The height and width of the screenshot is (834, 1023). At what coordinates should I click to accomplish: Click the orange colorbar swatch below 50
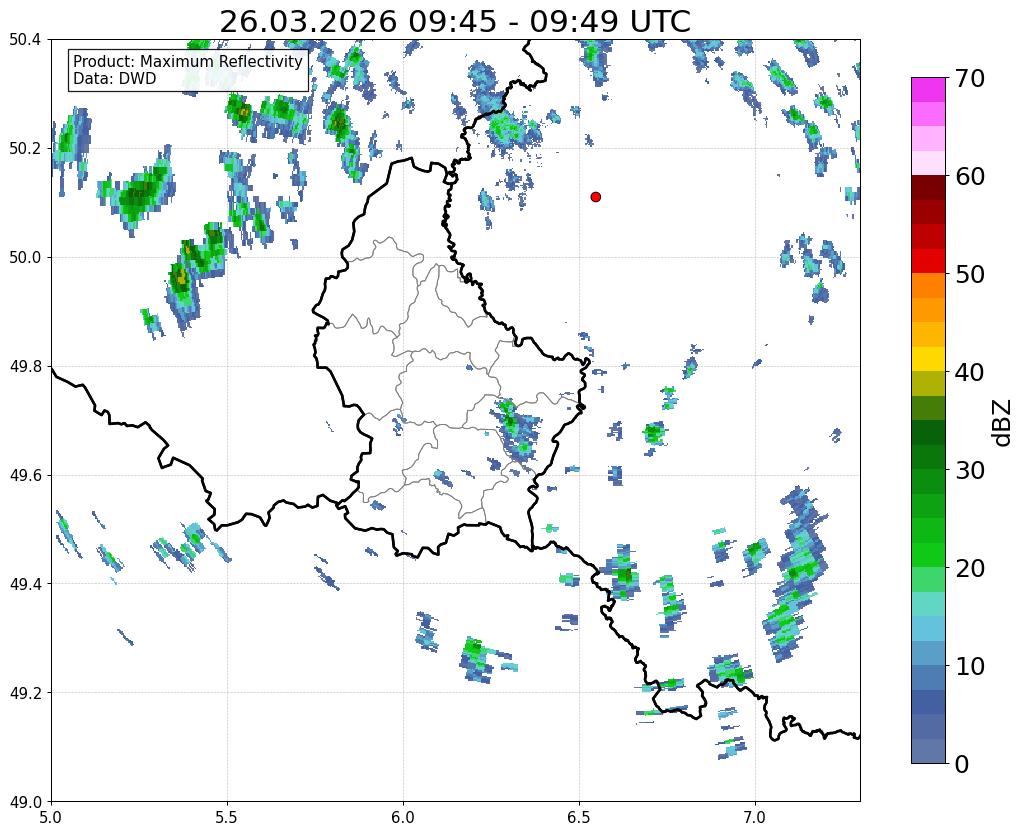(928, 286)
